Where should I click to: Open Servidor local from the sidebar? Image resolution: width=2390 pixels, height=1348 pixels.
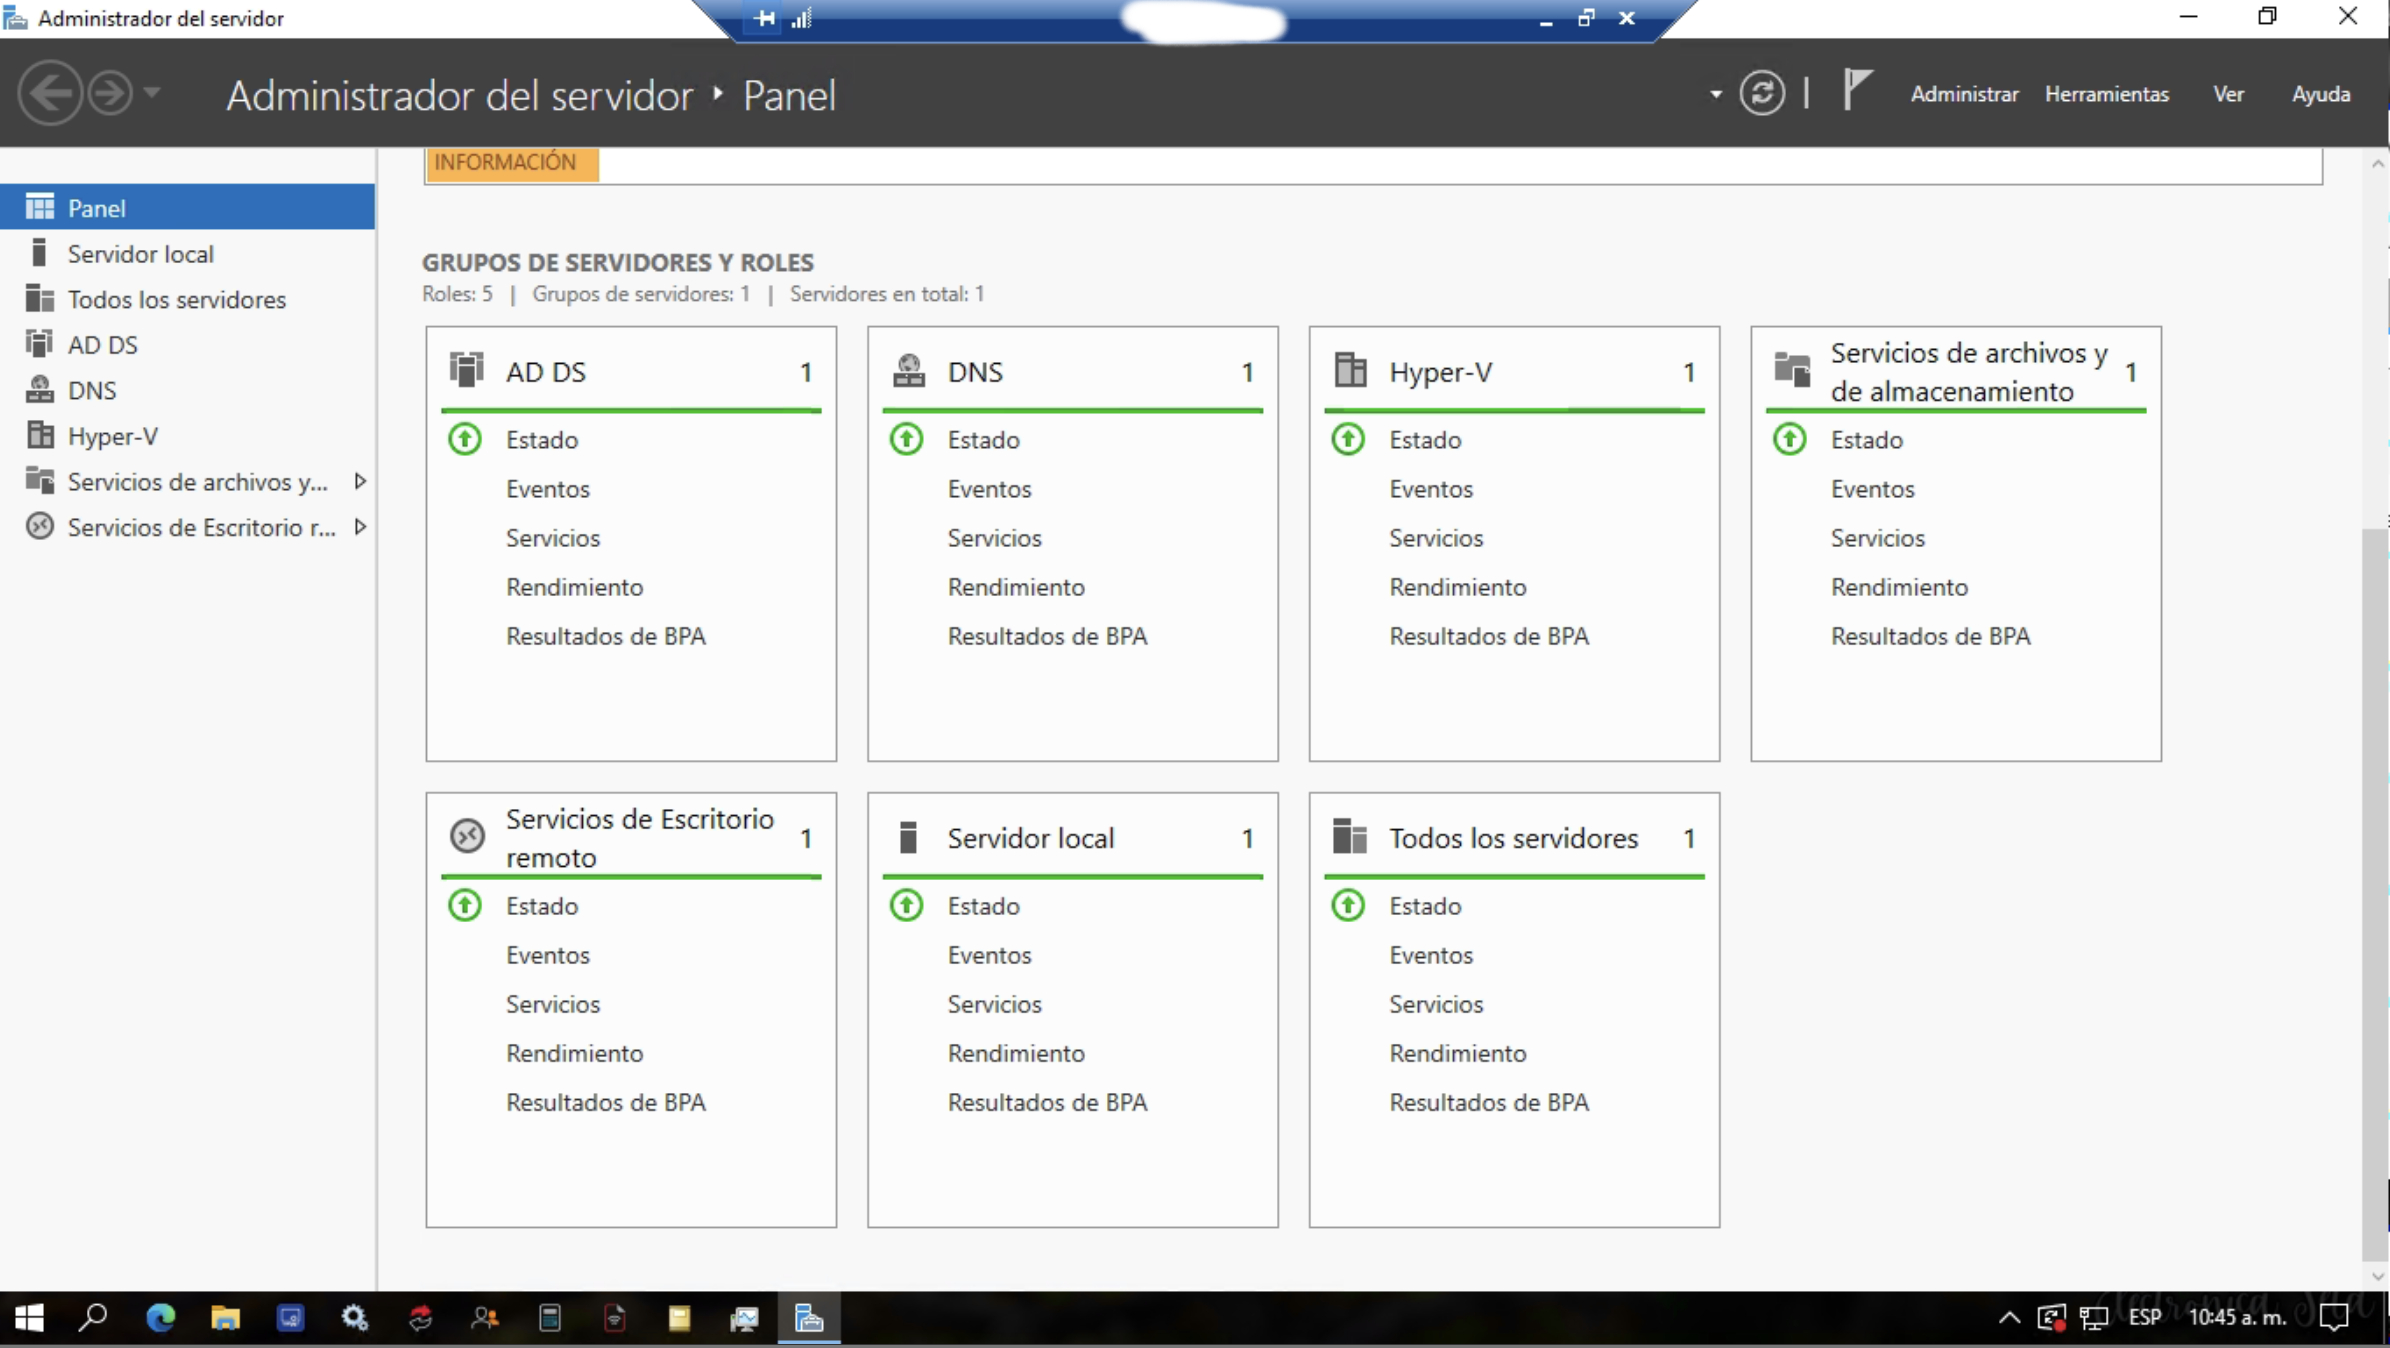[140, 253]
